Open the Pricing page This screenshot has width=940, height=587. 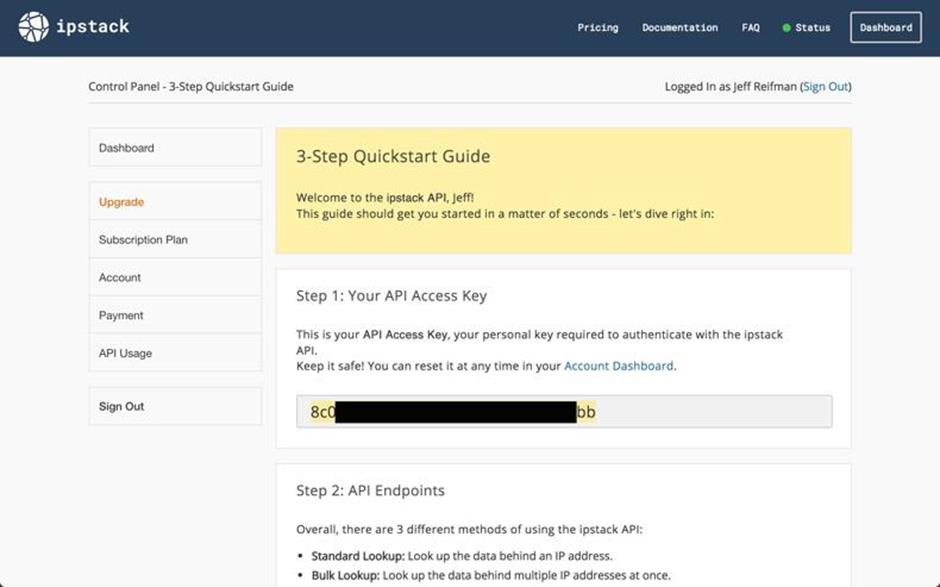pyautogui.click(x=598, y=28)
